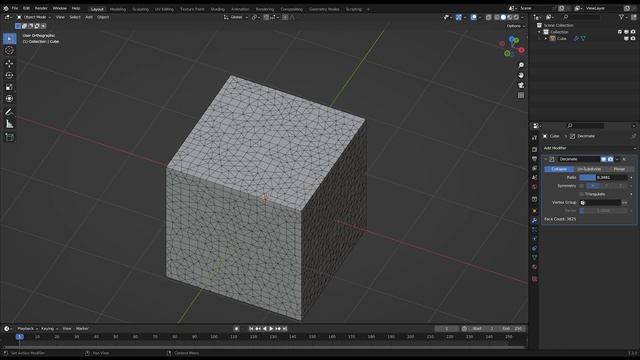Collapse the Collection in outliner

tap(539, 32)
